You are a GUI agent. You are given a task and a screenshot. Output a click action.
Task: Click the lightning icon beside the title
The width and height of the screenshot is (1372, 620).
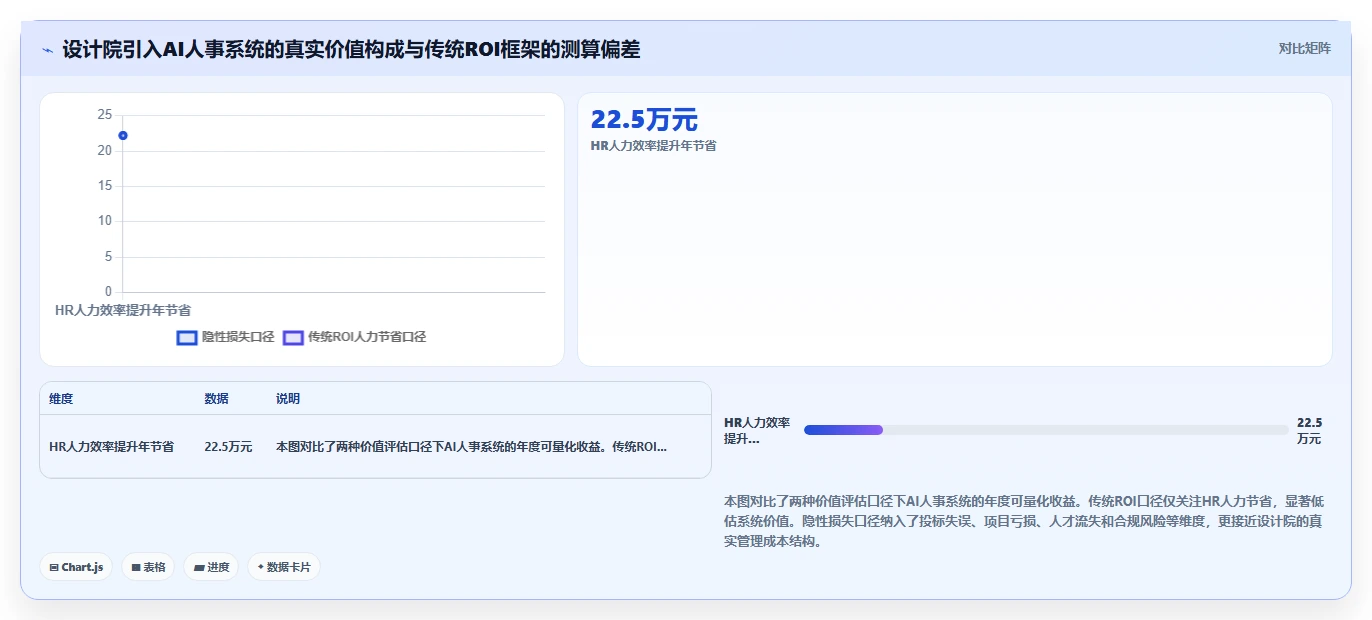click(47, 49)
